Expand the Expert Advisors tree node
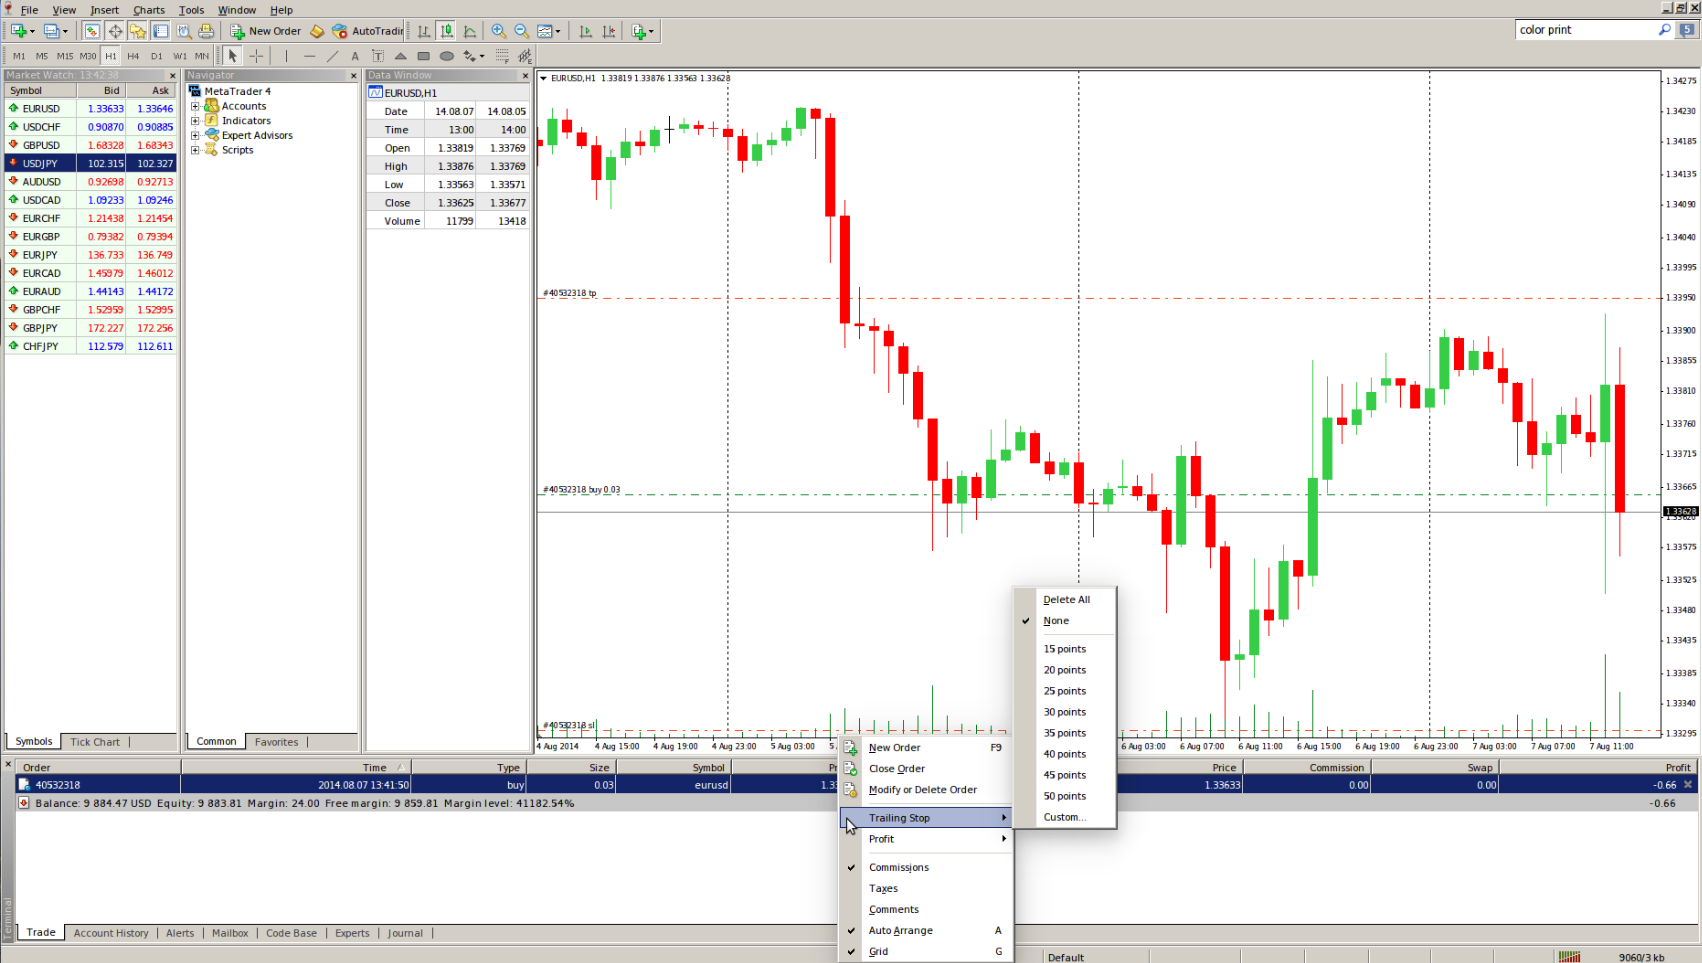The height and width of the screenshot is (963, 1702). 195,135
